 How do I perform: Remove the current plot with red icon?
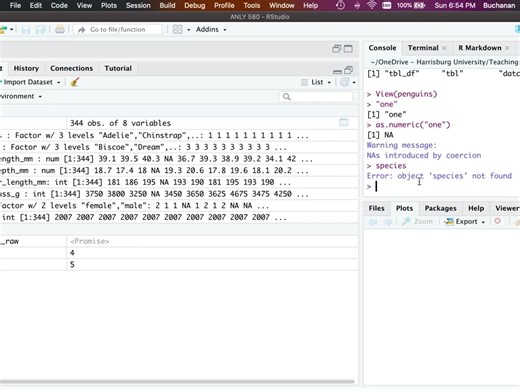498,221
